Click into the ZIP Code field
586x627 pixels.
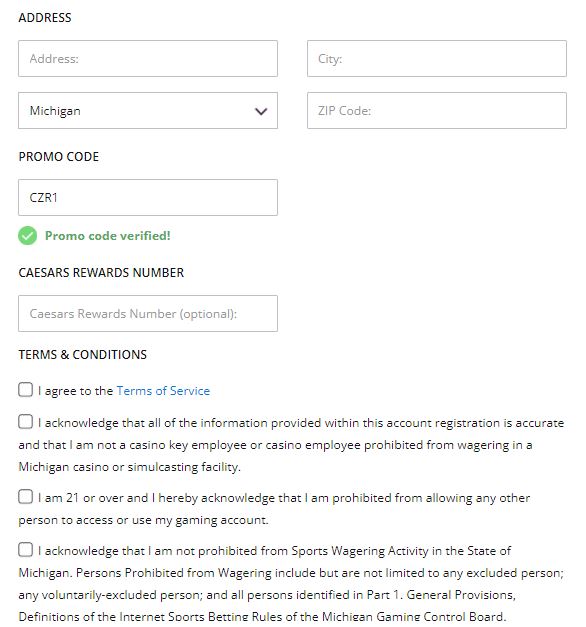(x=437, y=111)
